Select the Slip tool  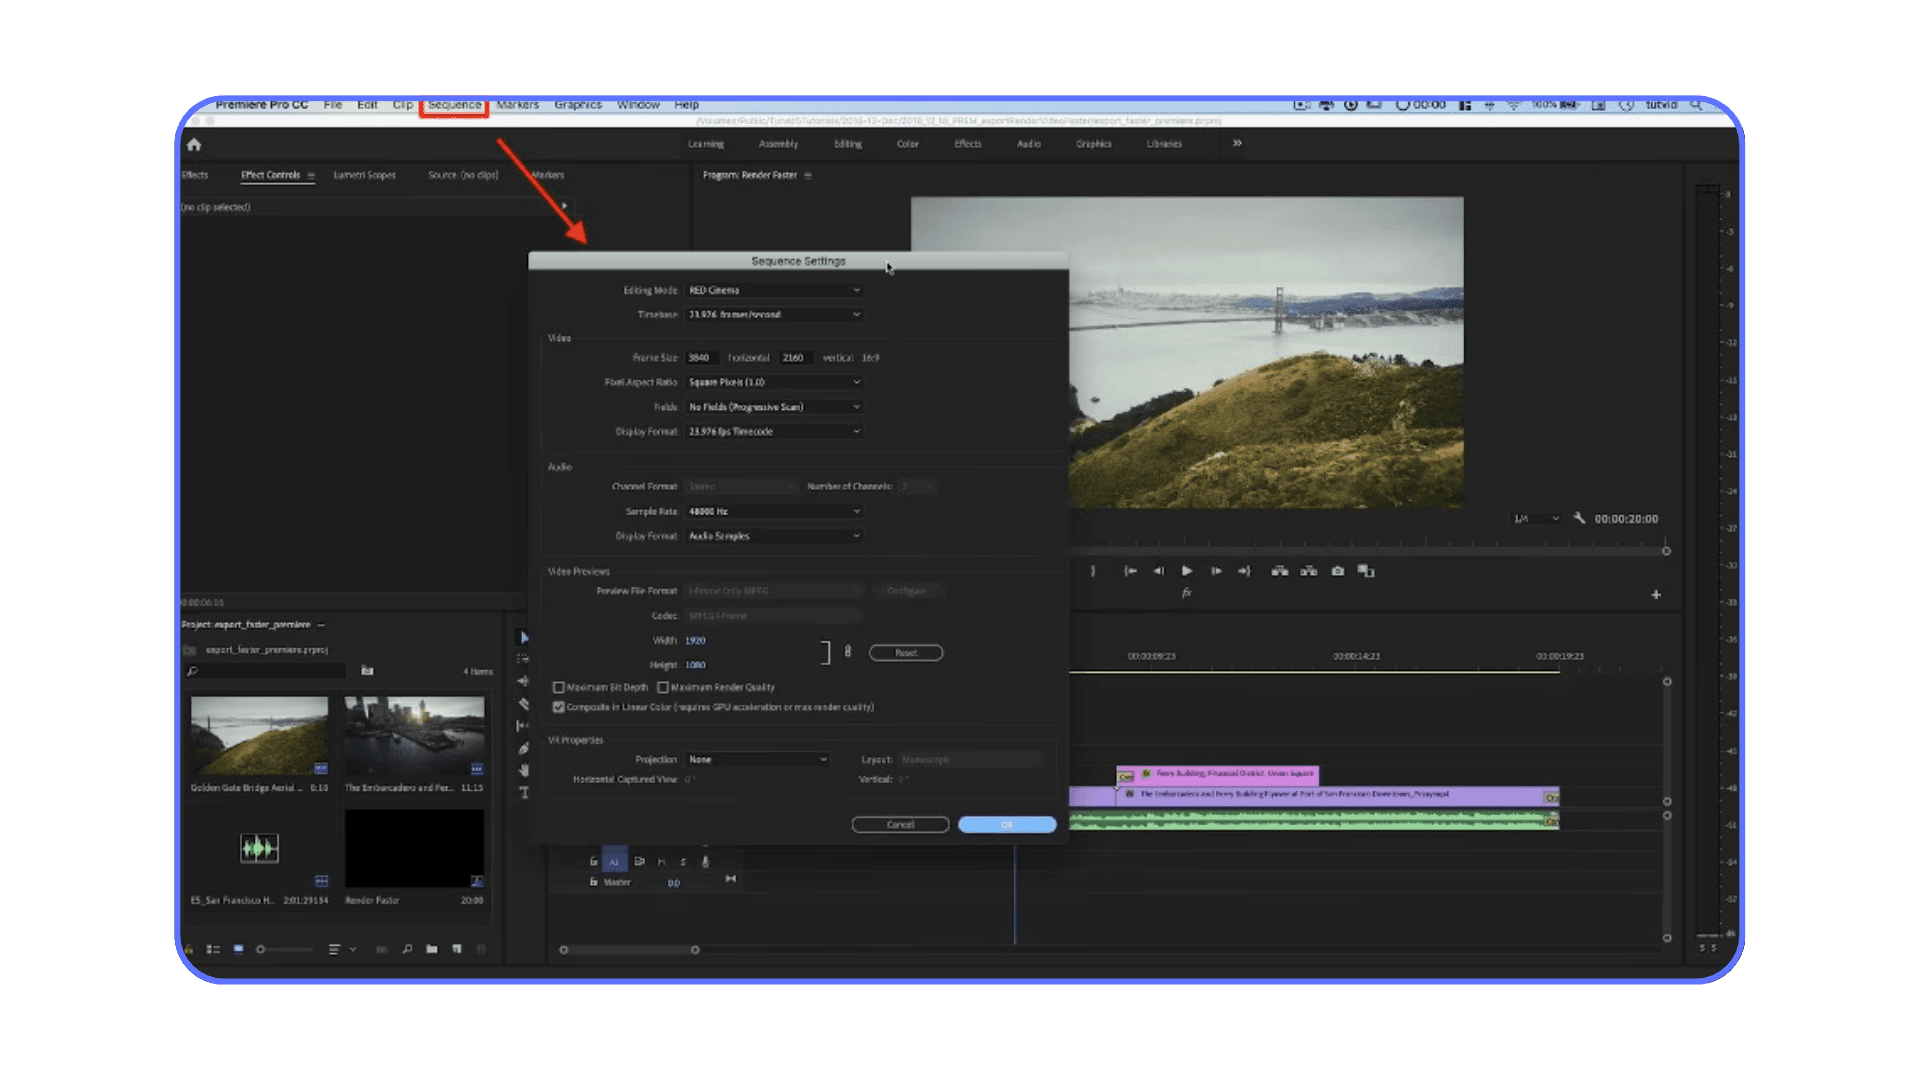click(x=523, y=726)
